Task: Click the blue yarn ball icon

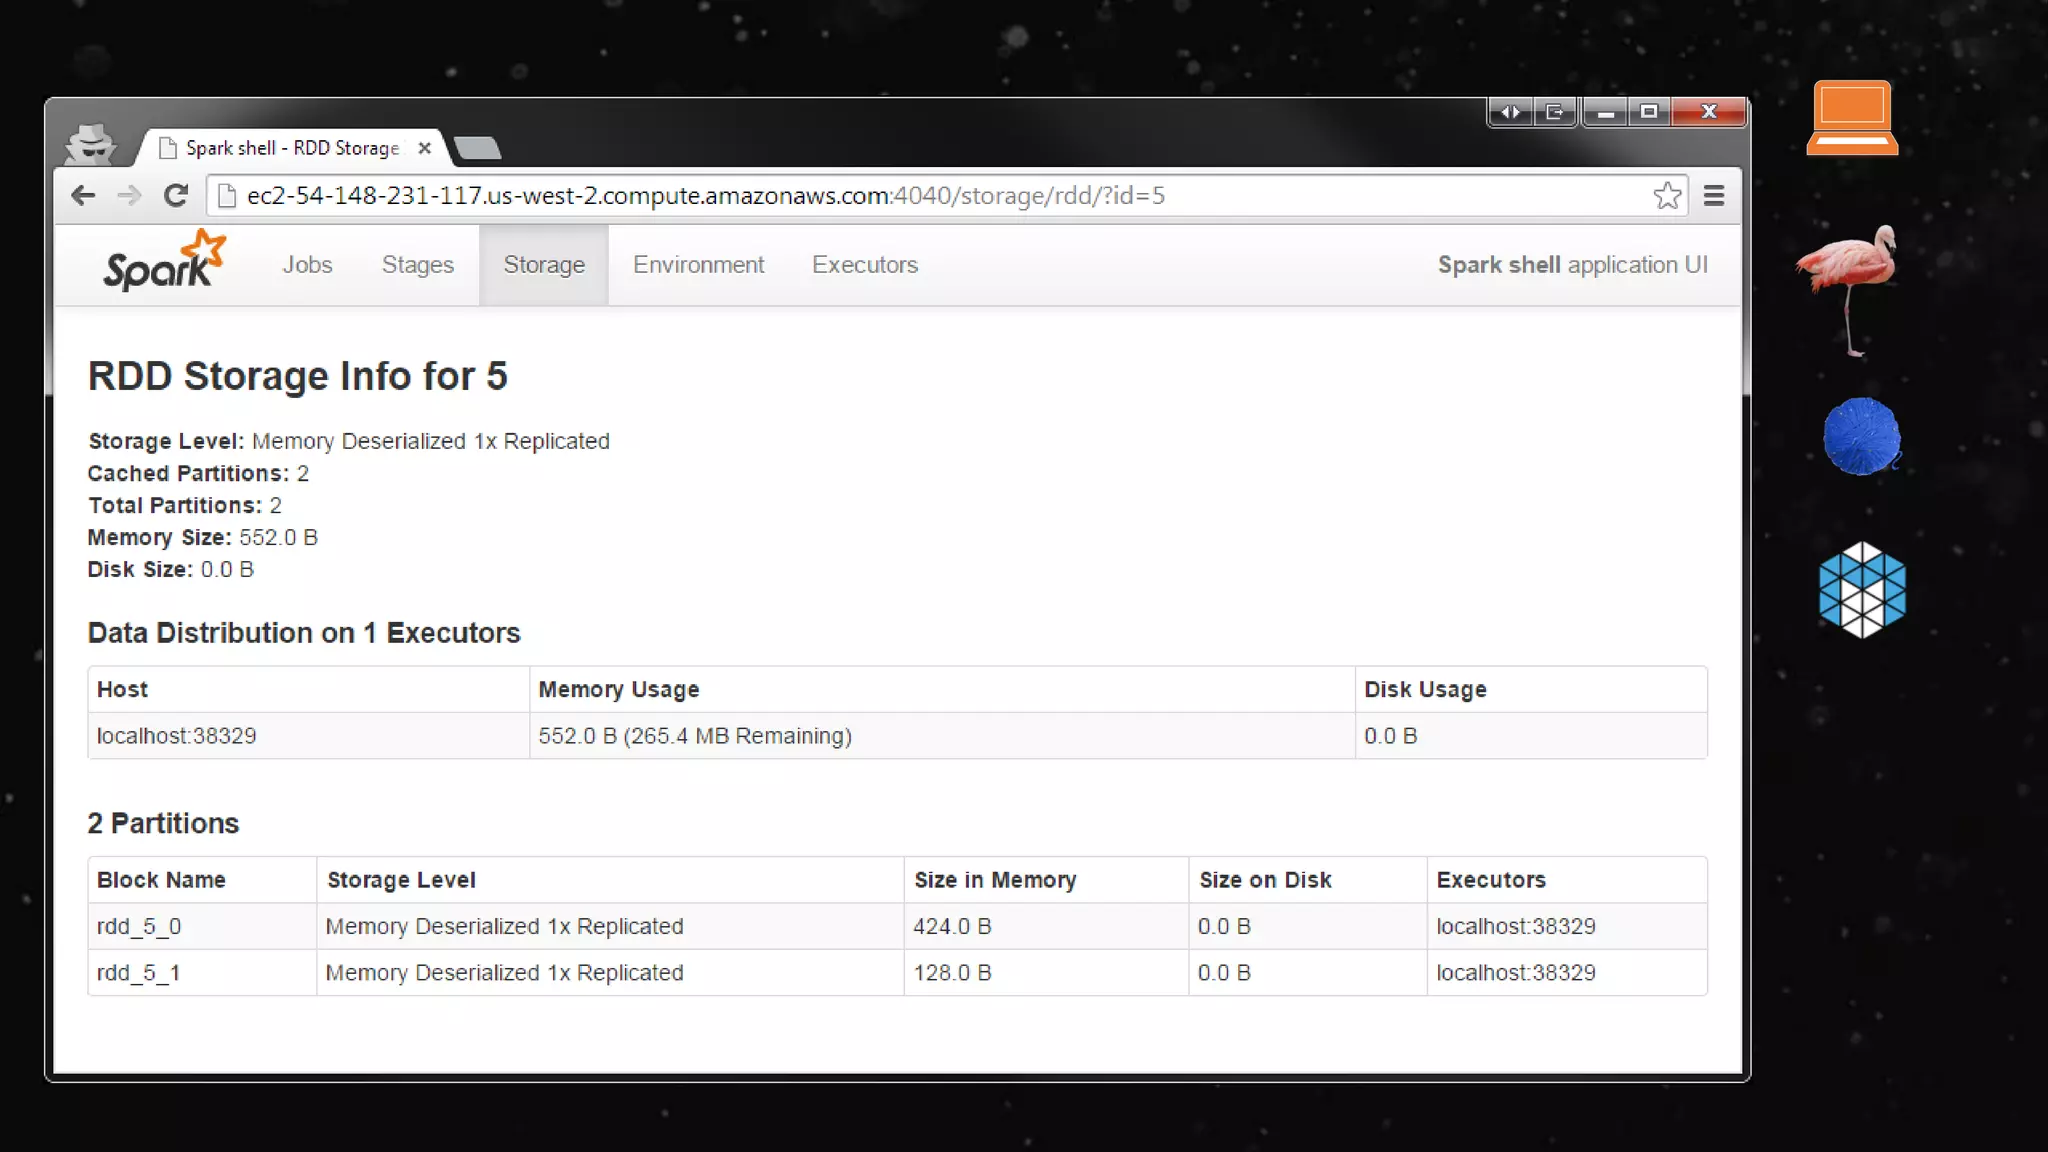Action: (x=1861, y=437)
